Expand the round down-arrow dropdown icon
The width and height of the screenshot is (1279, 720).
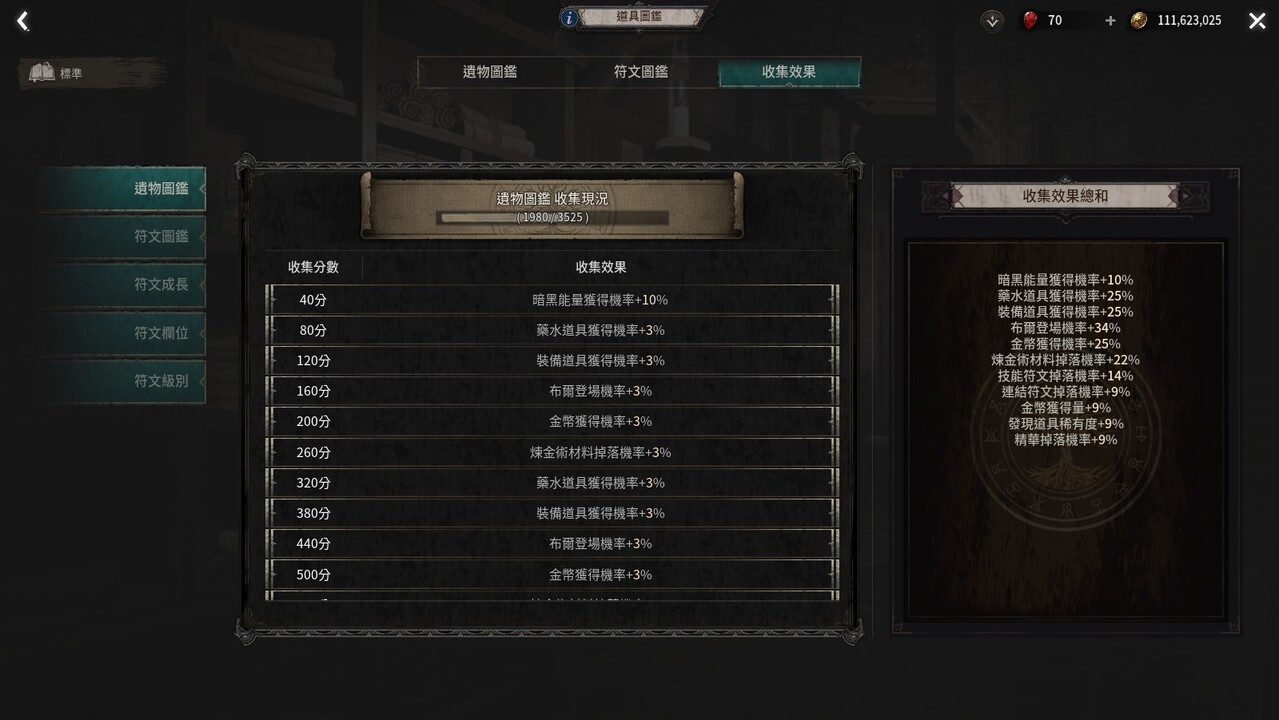pyautogui.click(x=992, y=20)
